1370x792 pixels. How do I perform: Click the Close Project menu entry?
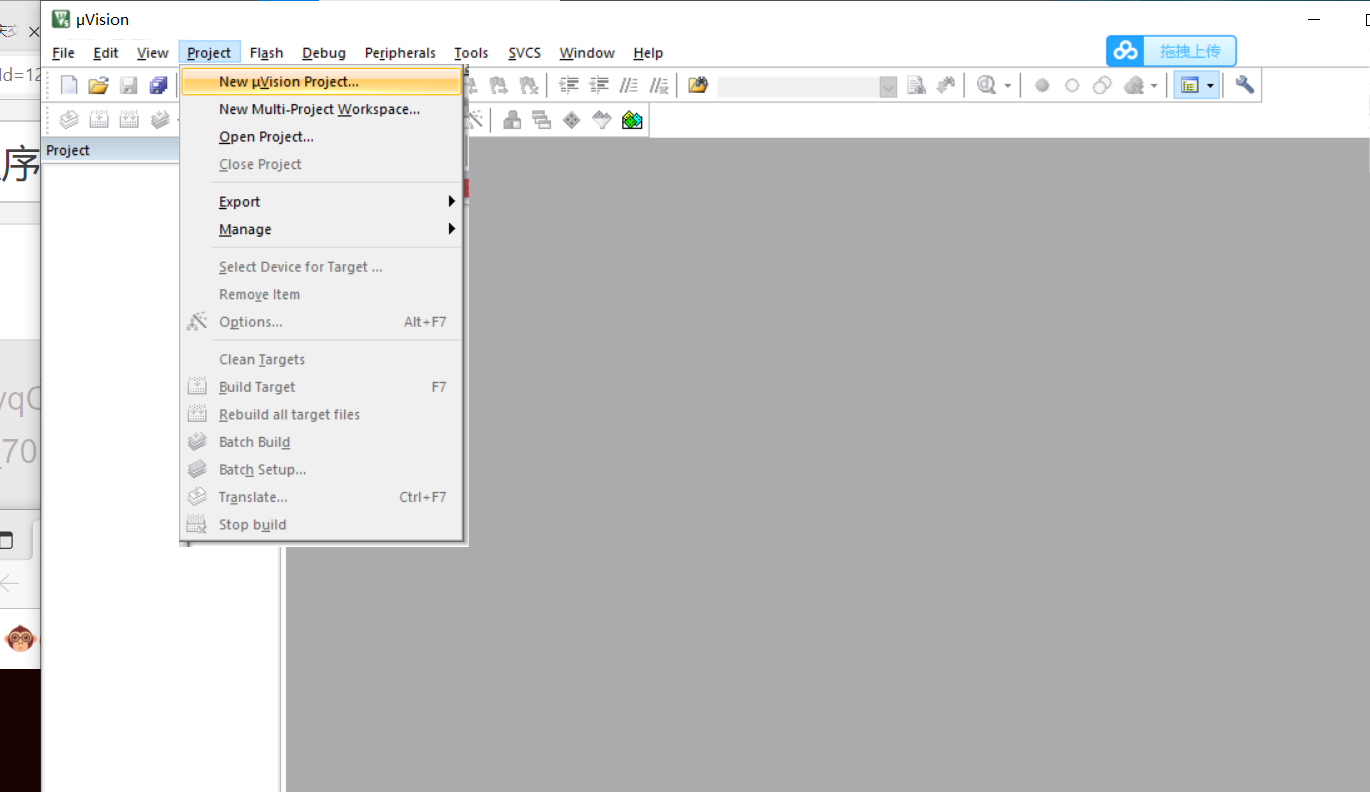point(321,164)
